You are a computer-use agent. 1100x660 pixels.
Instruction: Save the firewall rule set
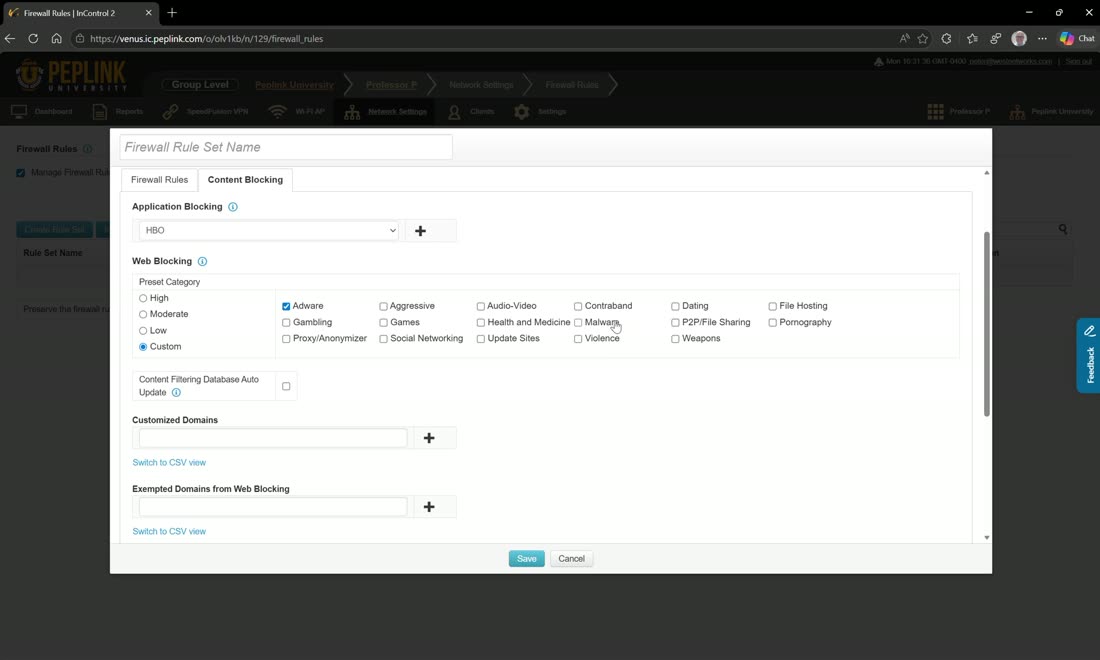pyautogui.click(x=526, y=559)
